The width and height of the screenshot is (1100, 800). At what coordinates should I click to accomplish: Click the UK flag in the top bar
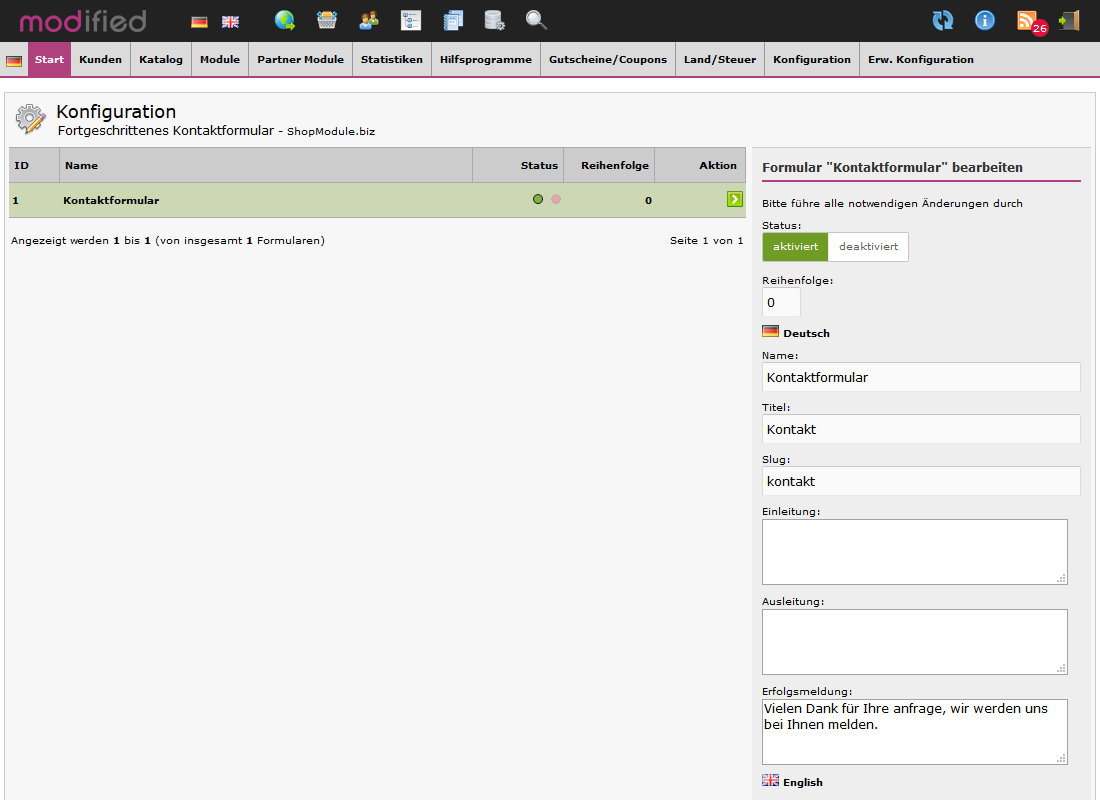[x=230, y=21]
